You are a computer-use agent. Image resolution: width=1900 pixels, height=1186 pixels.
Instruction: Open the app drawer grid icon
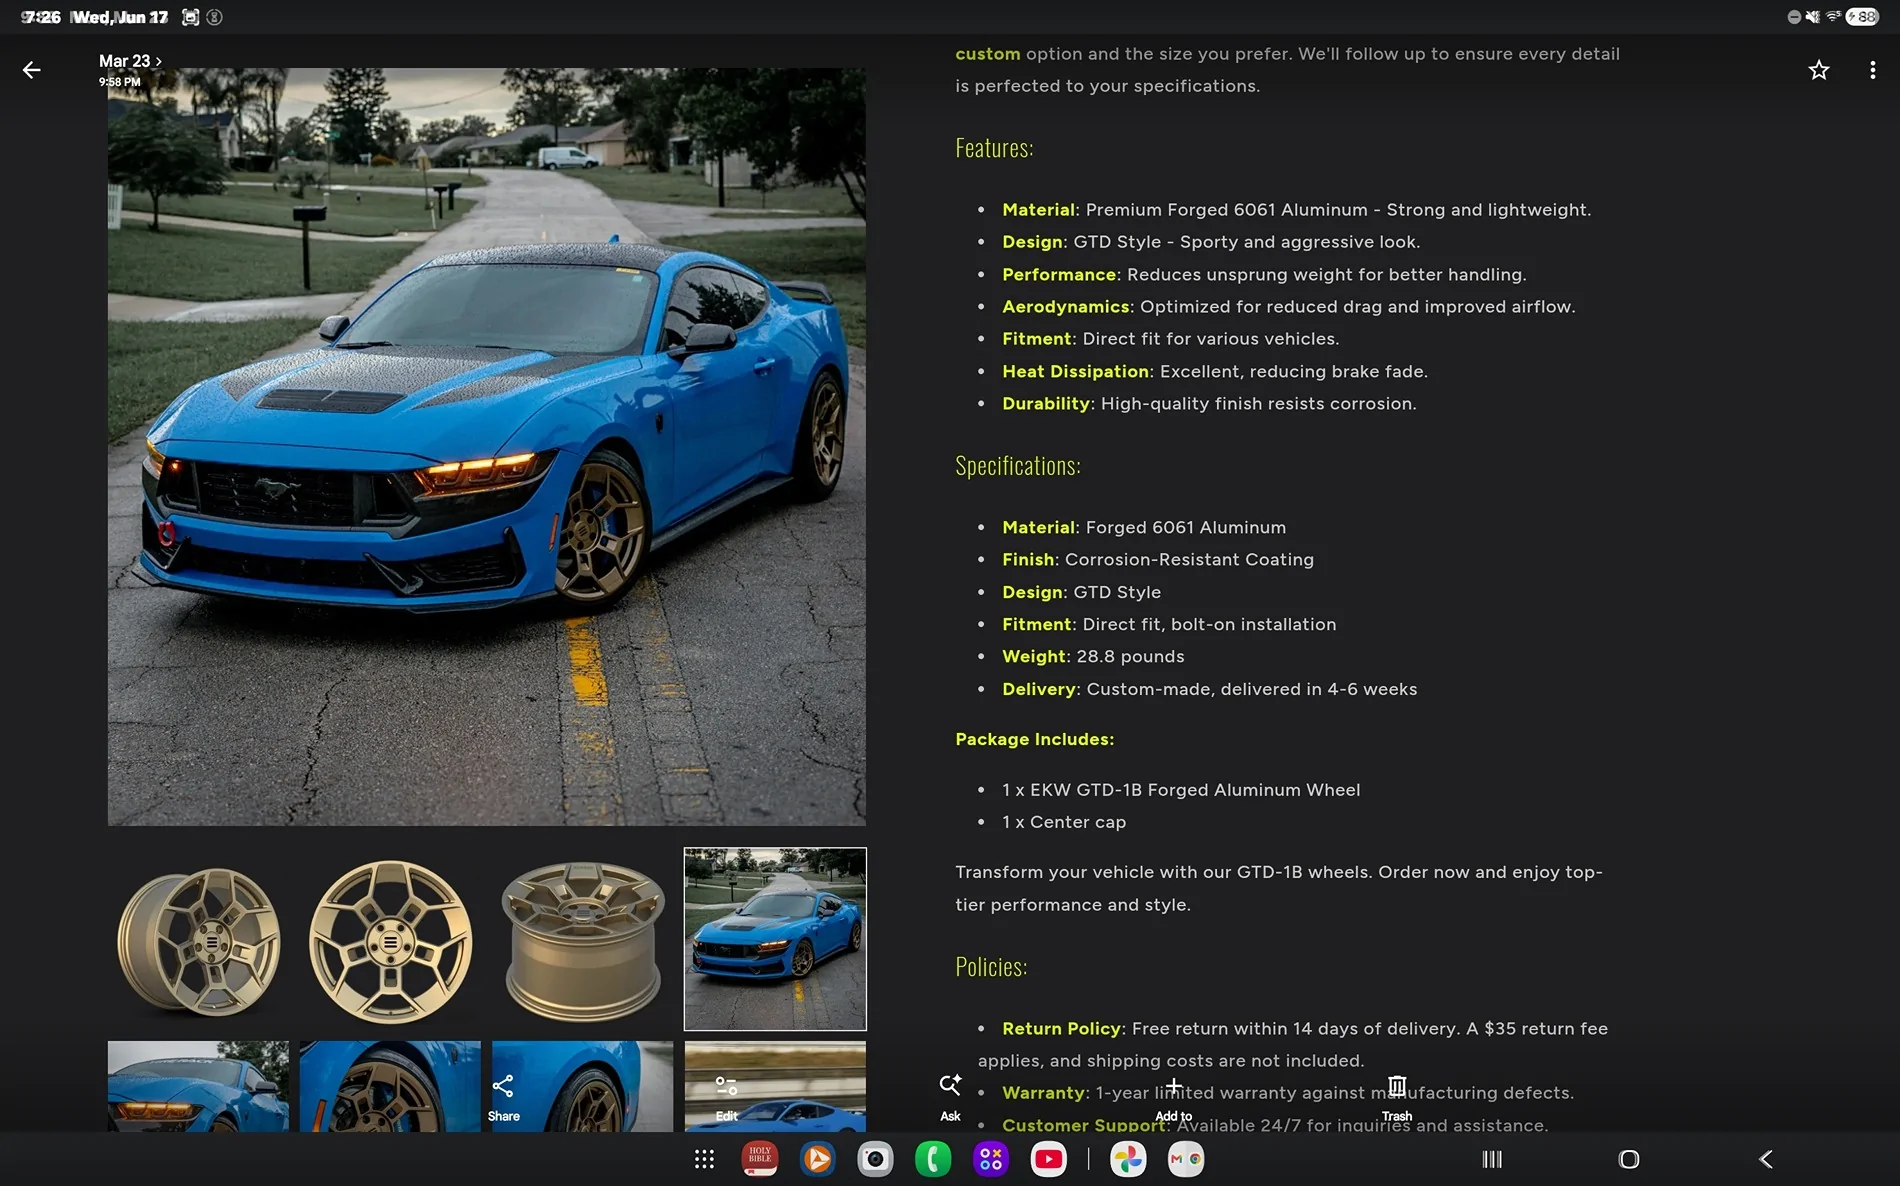pos(704,1159)
